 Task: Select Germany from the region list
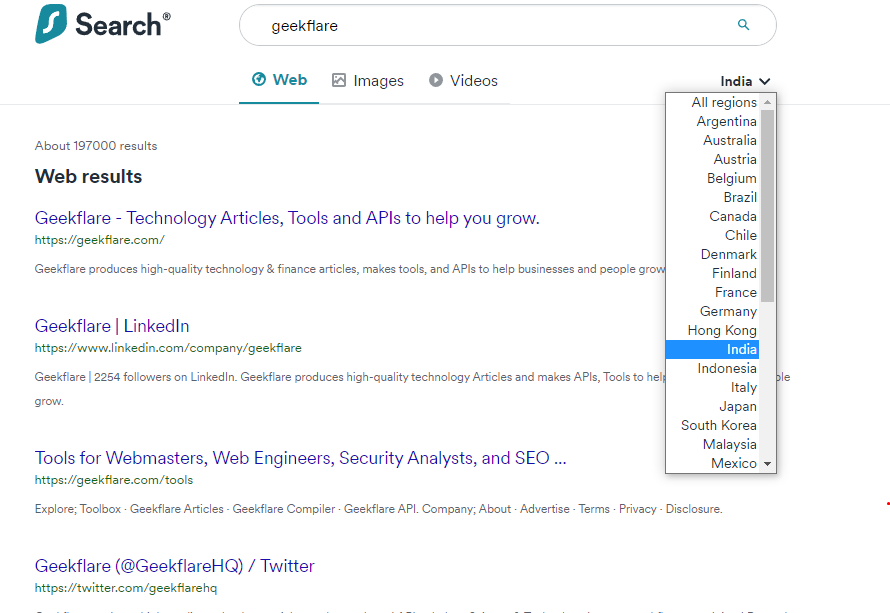pos(728,311)
